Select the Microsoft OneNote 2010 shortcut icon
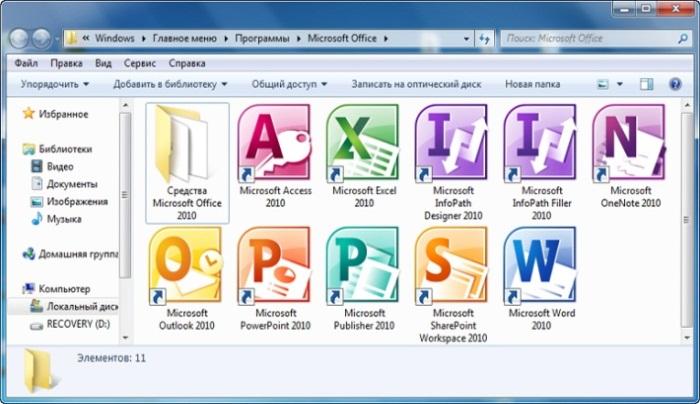This screenshot has width=700, height=404. point(628,144)
